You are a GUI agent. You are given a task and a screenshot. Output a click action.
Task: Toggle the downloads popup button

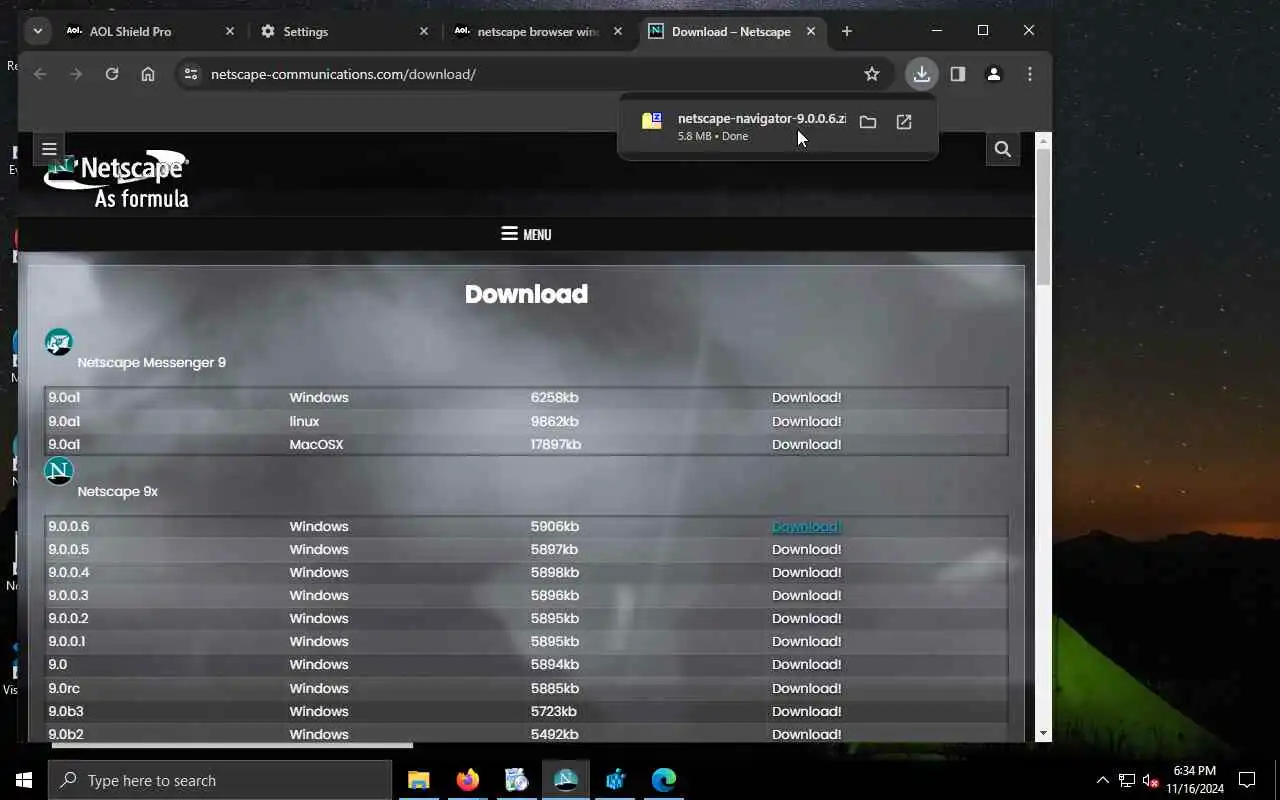click(x=922, y=74)
